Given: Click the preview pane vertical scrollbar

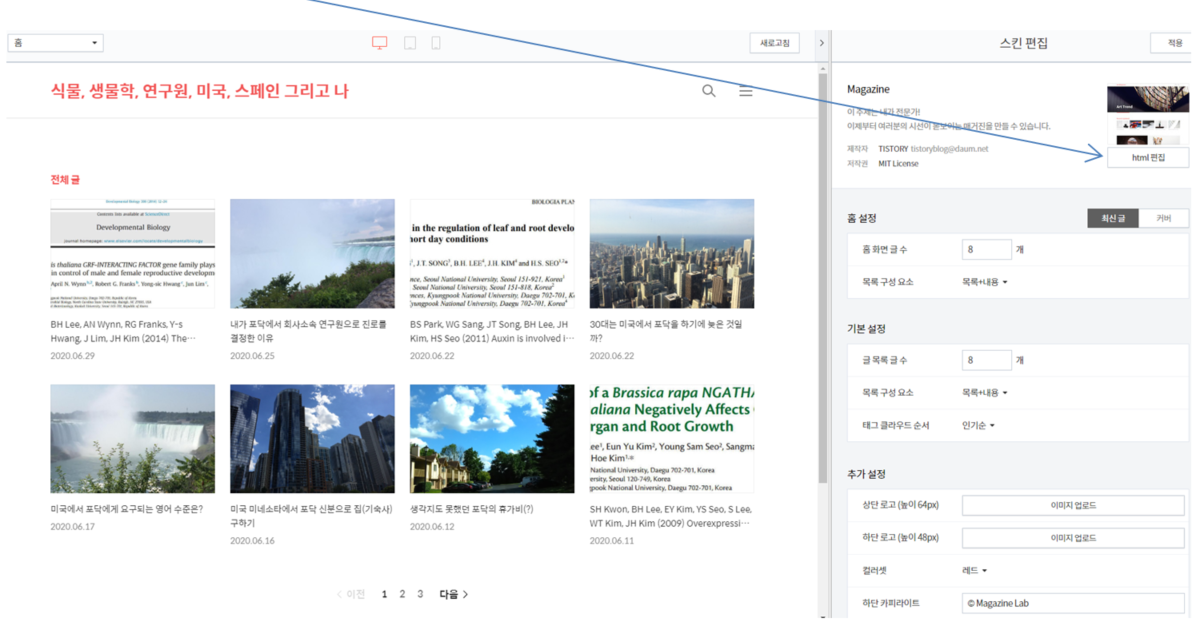Looking at the screenshot, I should tap(822, 278).
